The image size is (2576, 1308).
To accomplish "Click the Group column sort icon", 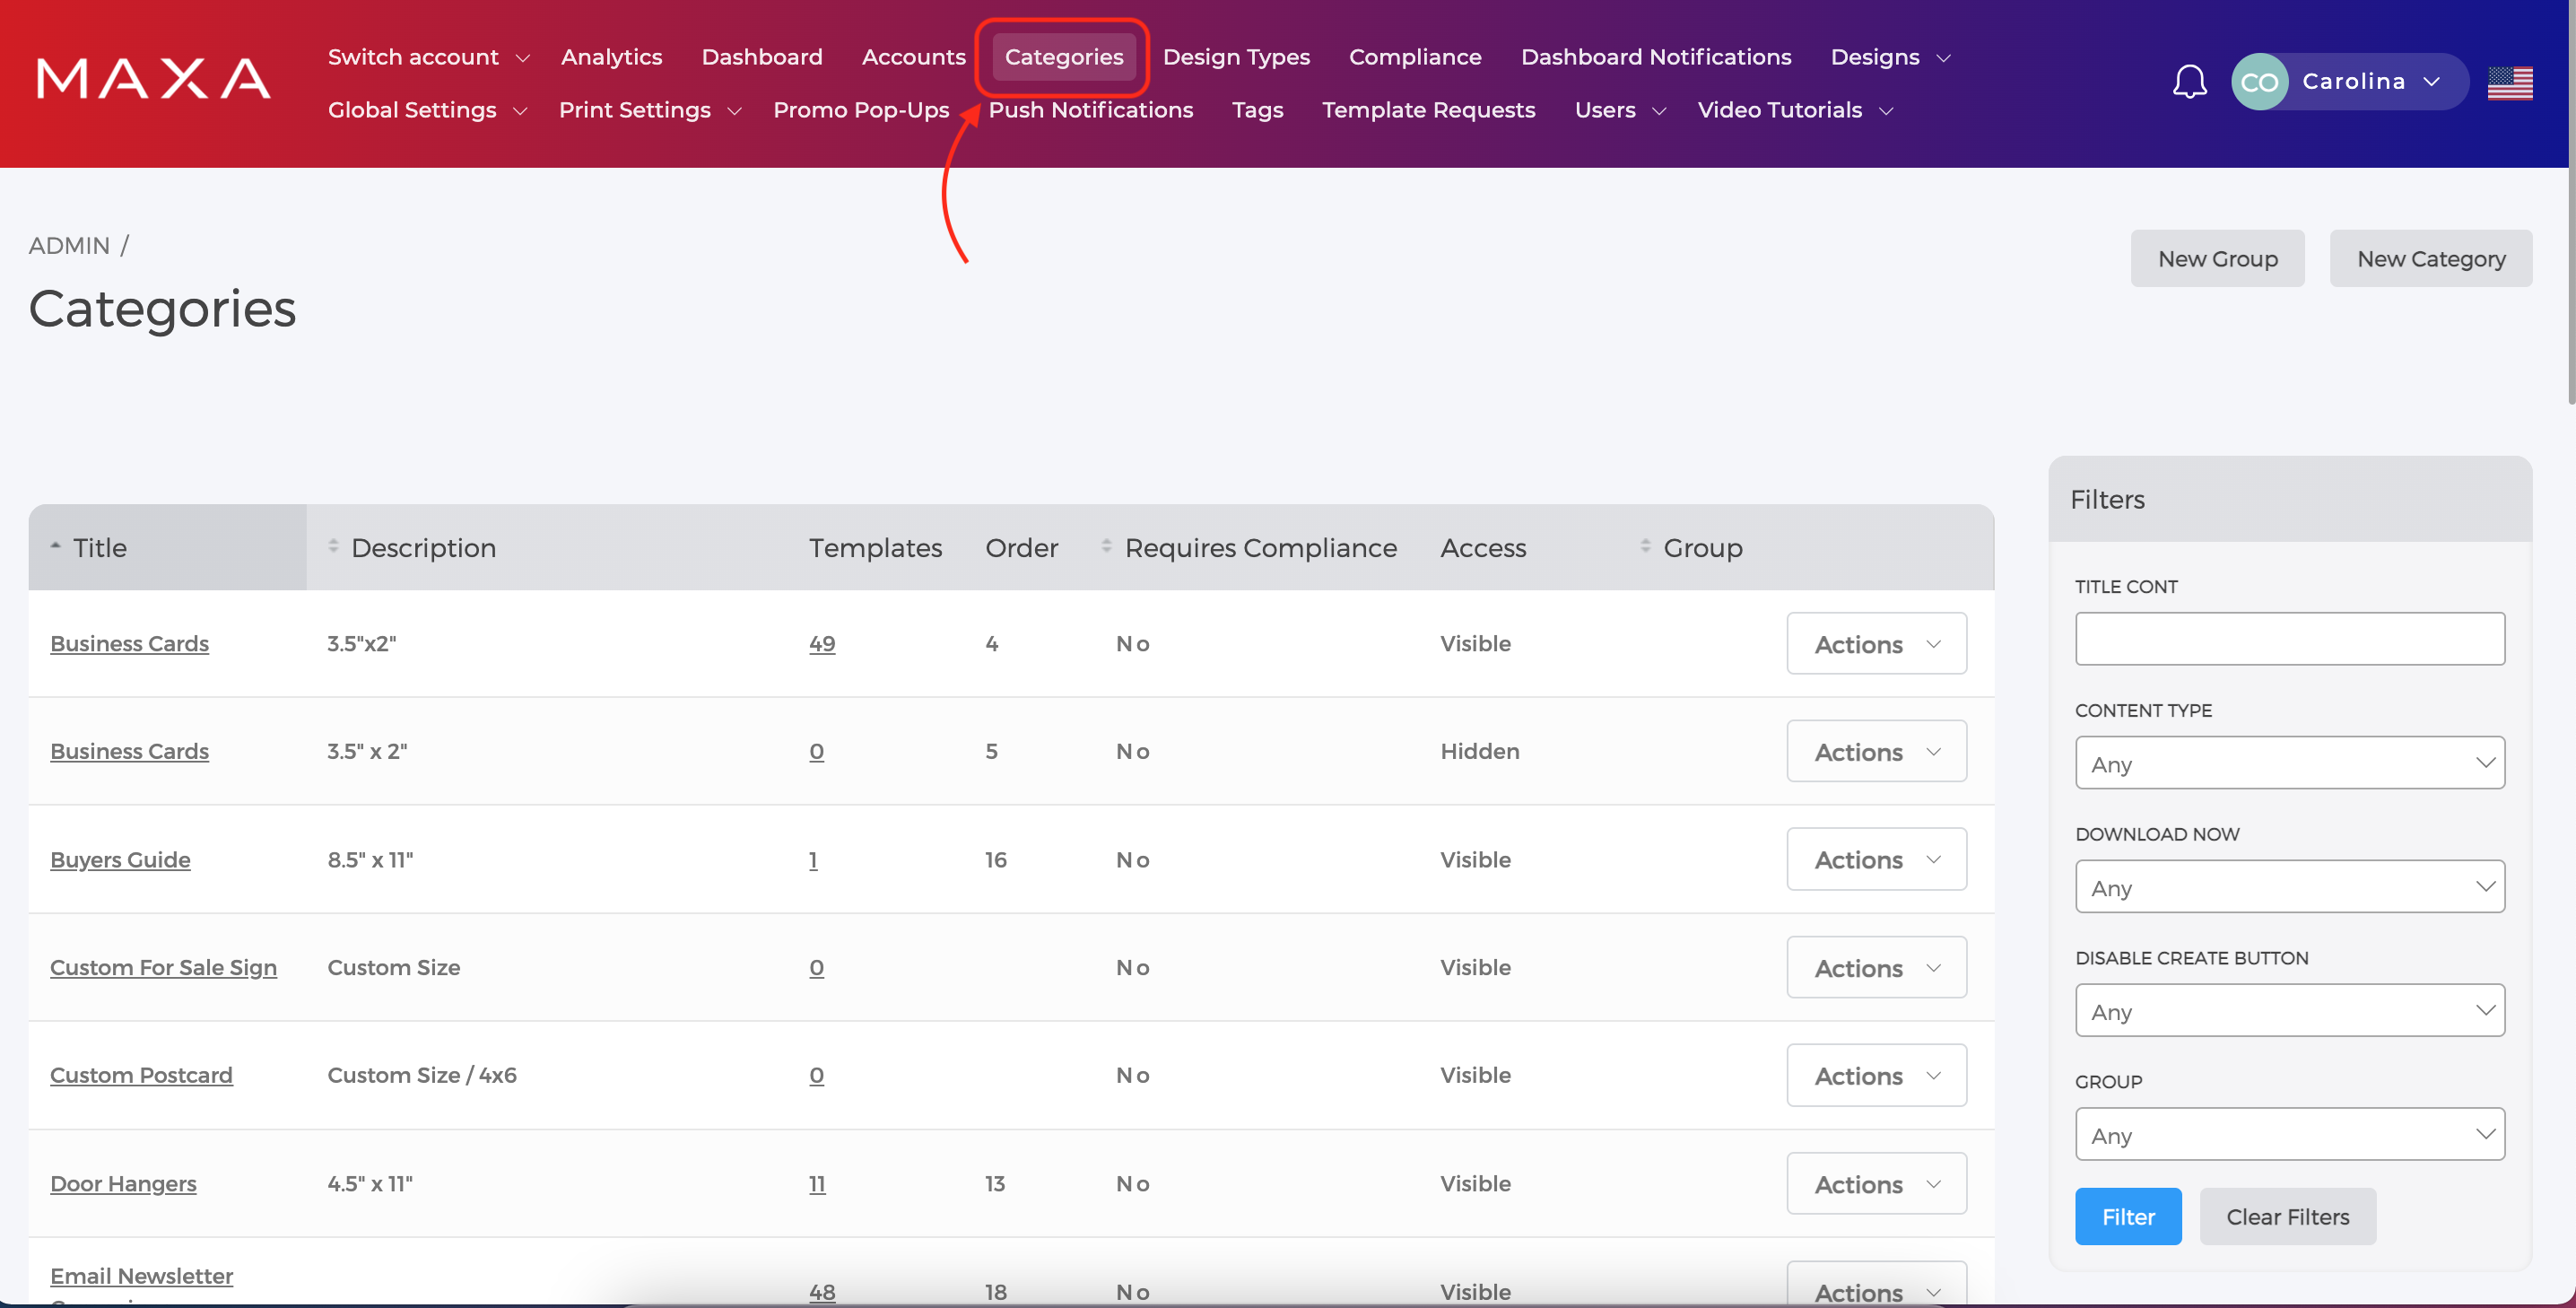I will [x=1645, y=546].
